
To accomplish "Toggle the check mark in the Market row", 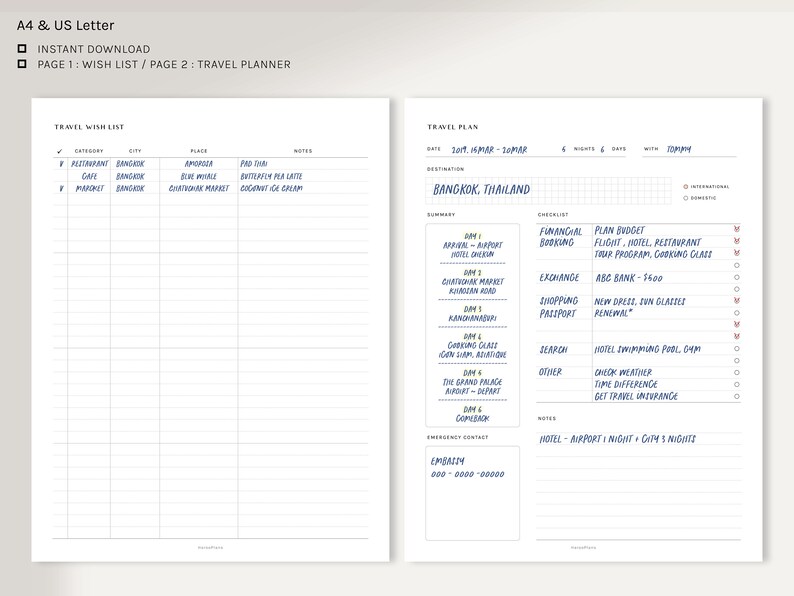I will pos(61,188).
